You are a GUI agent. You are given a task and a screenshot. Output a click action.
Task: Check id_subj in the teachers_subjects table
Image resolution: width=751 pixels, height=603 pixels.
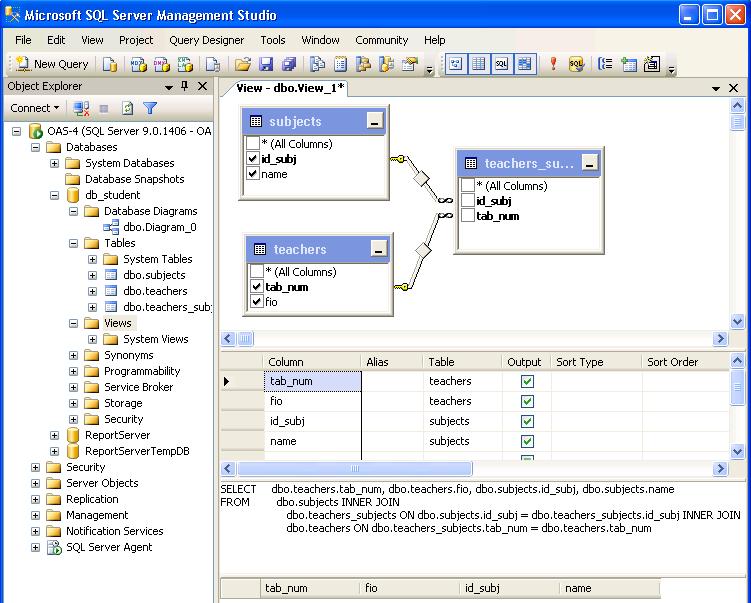(x=468, y=201)
